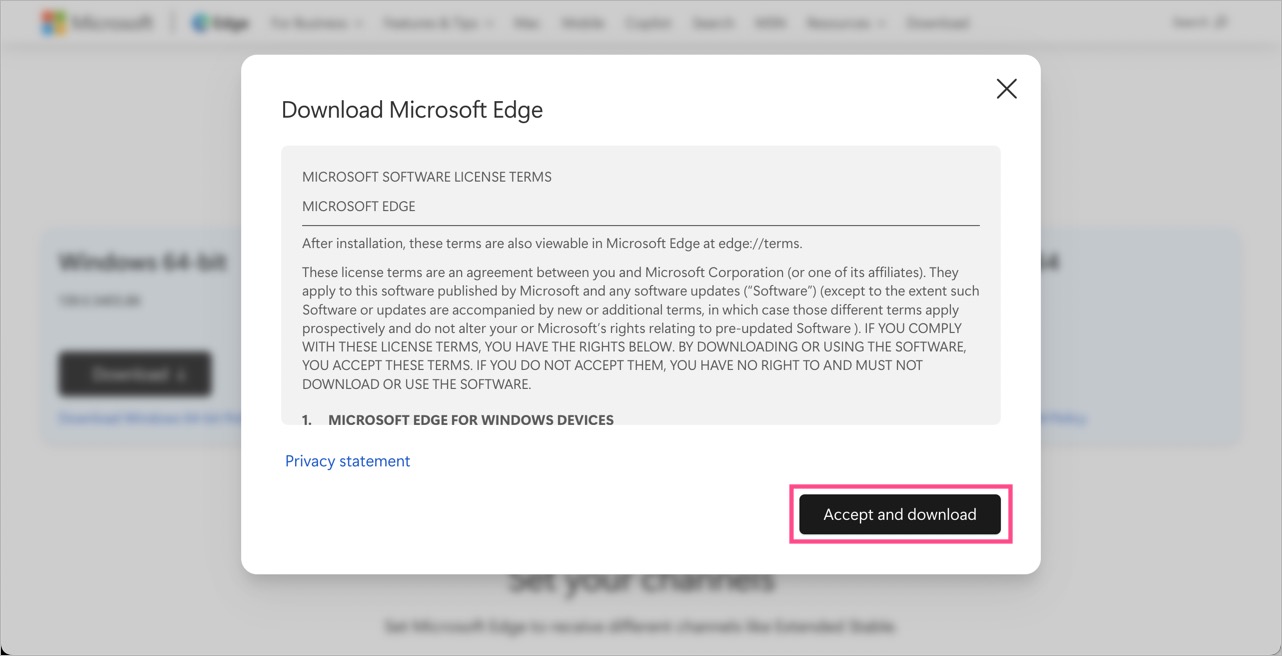Expand the For Business dropdown
The height and width of the screenshot is (656, 1282).
pos(315,22)
